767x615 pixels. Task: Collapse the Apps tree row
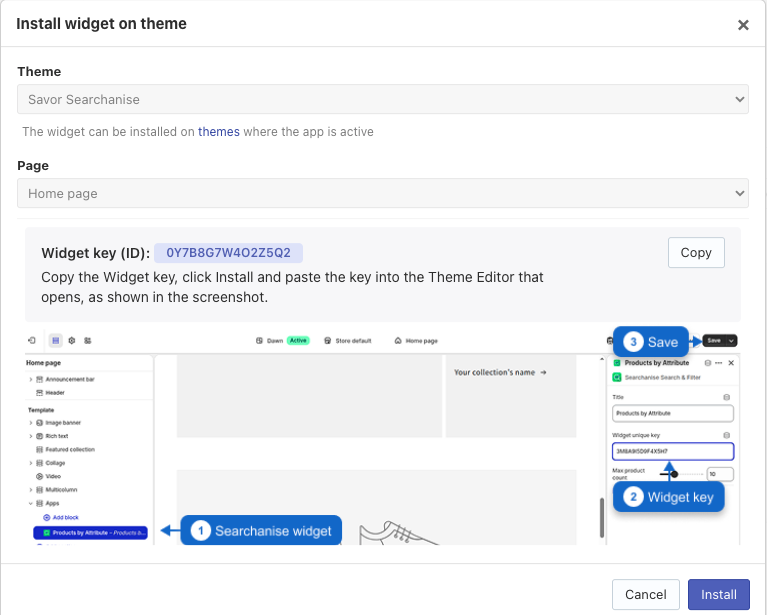coord(31,503)
